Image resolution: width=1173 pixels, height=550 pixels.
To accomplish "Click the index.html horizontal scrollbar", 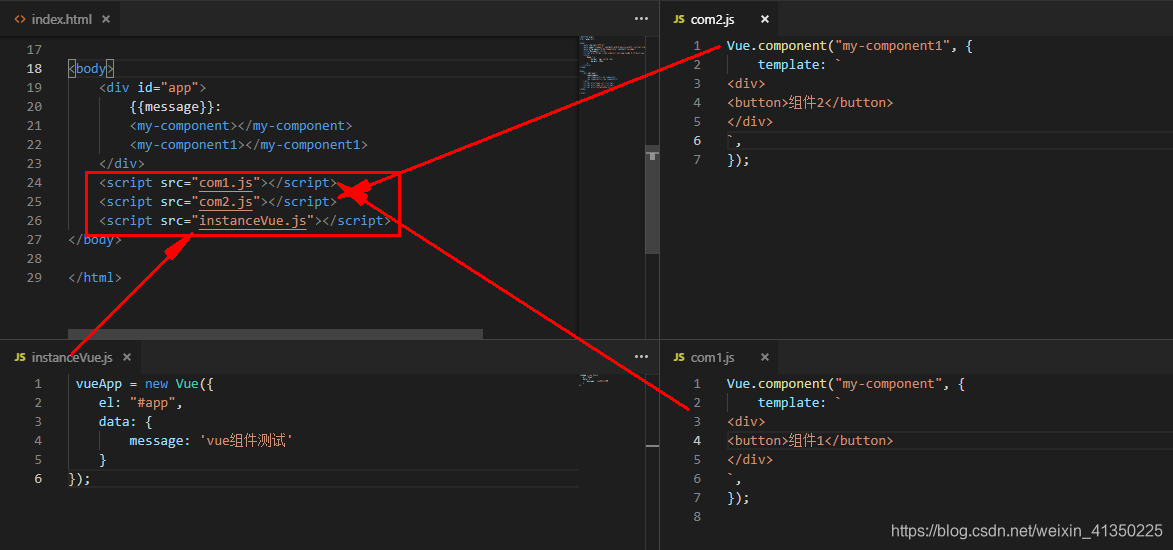I will (275, 334).
